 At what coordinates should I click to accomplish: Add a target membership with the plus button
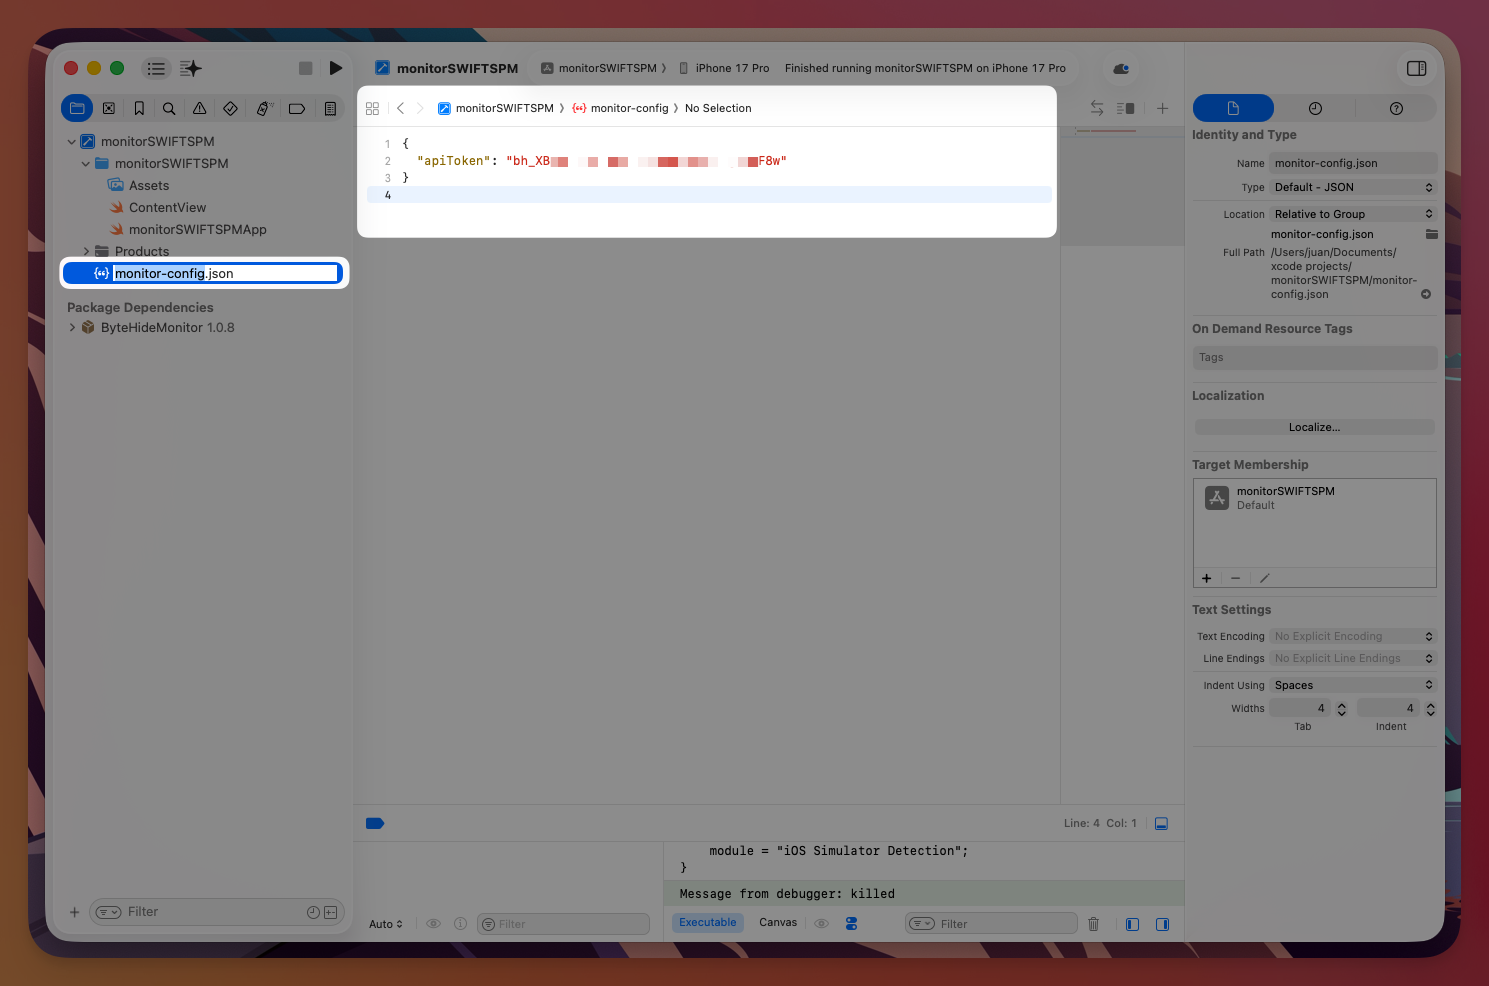(1206, 578)
